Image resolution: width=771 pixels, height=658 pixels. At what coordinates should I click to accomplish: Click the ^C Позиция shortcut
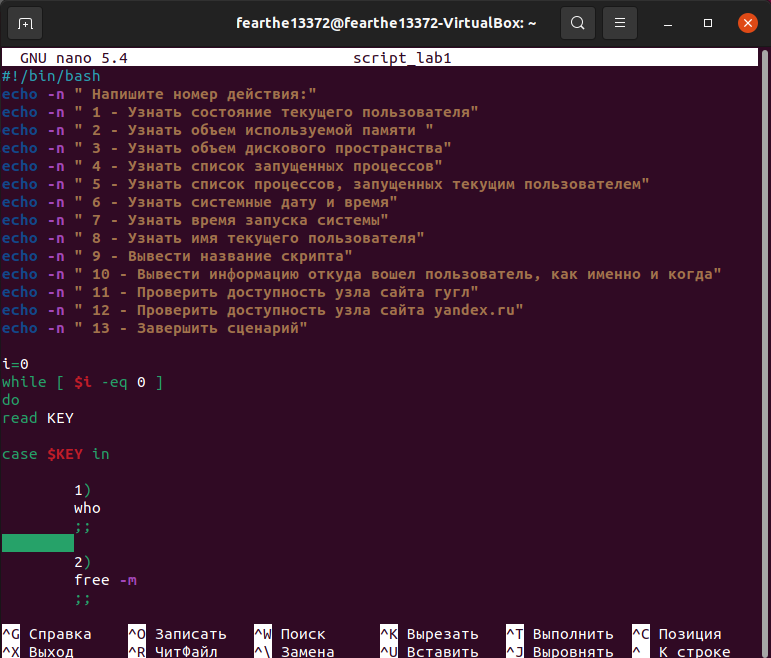coord(677,634)
